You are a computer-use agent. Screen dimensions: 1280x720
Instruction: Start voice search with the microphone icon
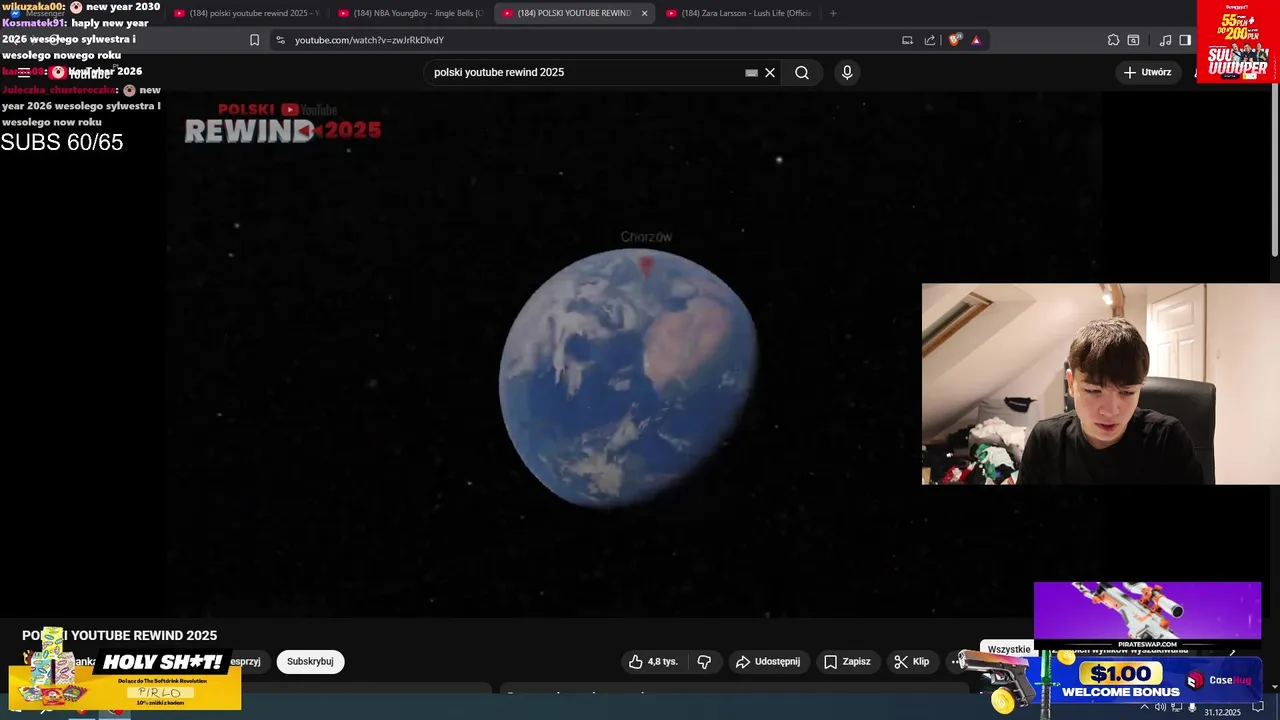847,73
